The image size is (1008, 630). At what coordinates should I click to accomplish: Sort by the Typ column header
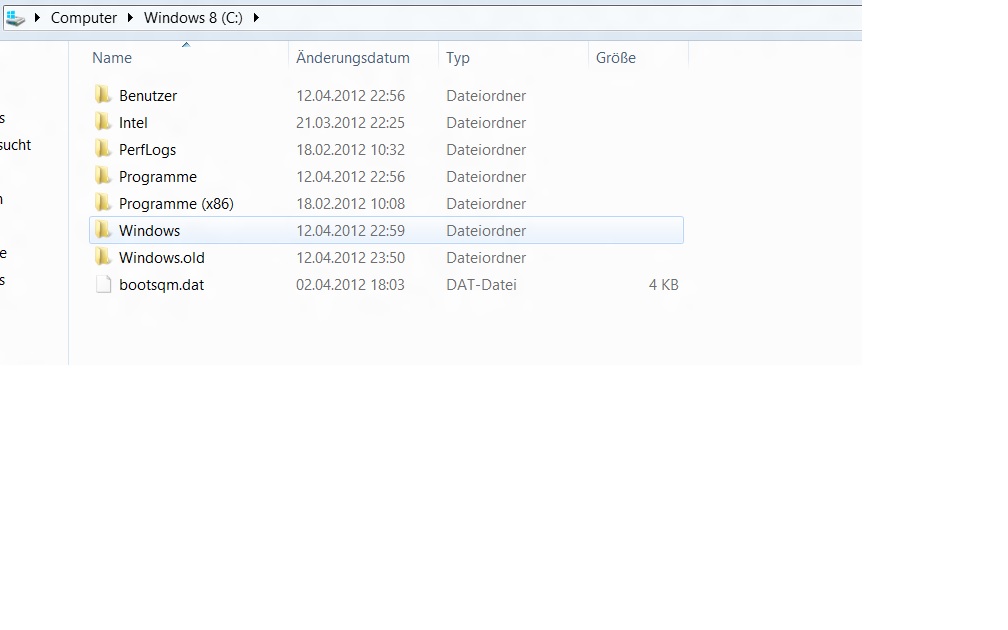click(x=458, y=58)
